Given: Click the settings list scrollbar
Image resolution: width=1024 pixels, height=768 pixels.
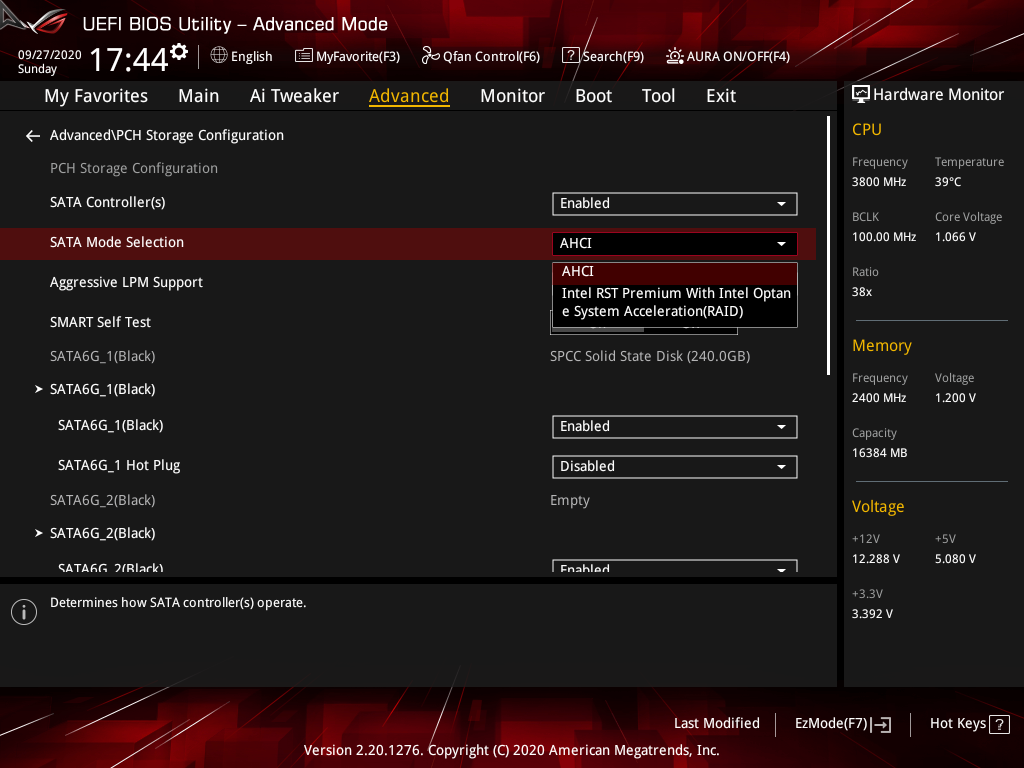Looking at the screenshot, I should point(828,246).
